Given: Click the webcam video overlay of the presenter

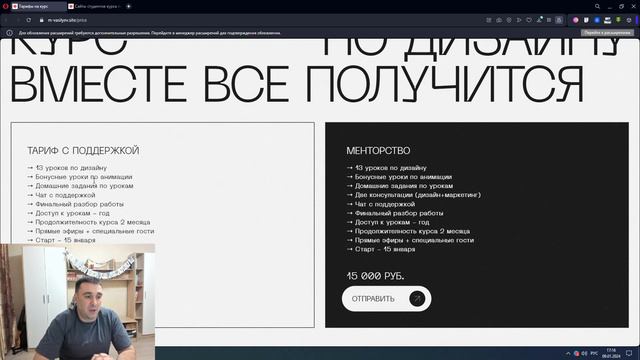Looking at the screenshot, I should 78,302.
